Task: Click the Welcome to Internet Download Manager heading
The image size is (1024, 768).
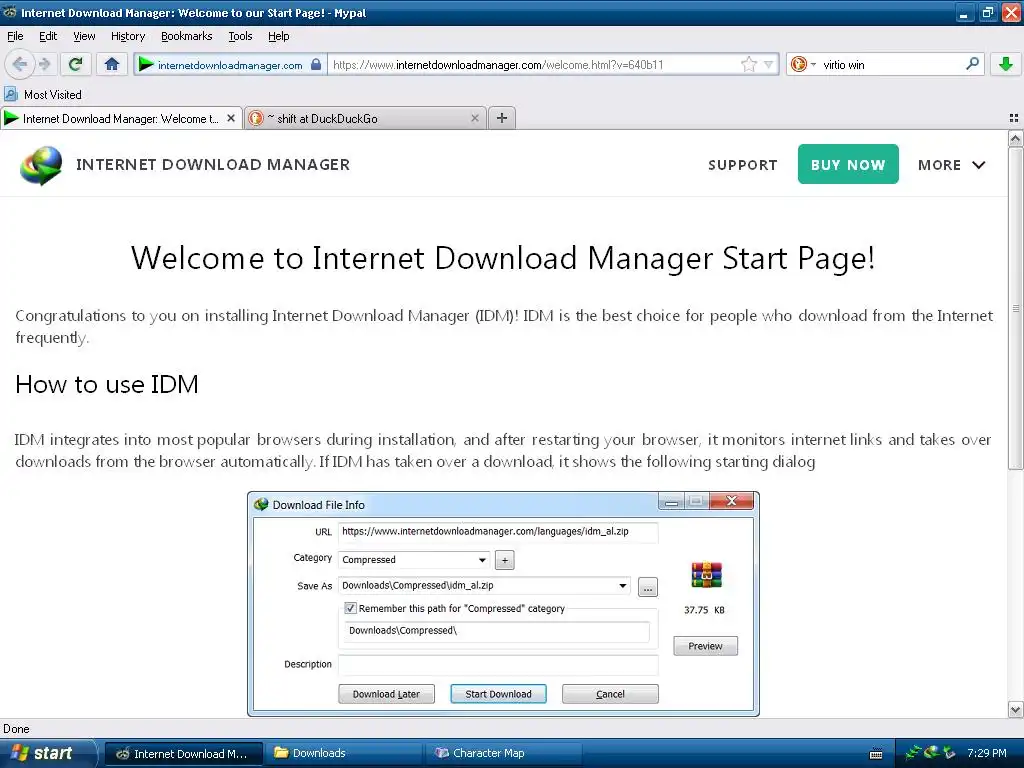Action: (x=503, y=258)
